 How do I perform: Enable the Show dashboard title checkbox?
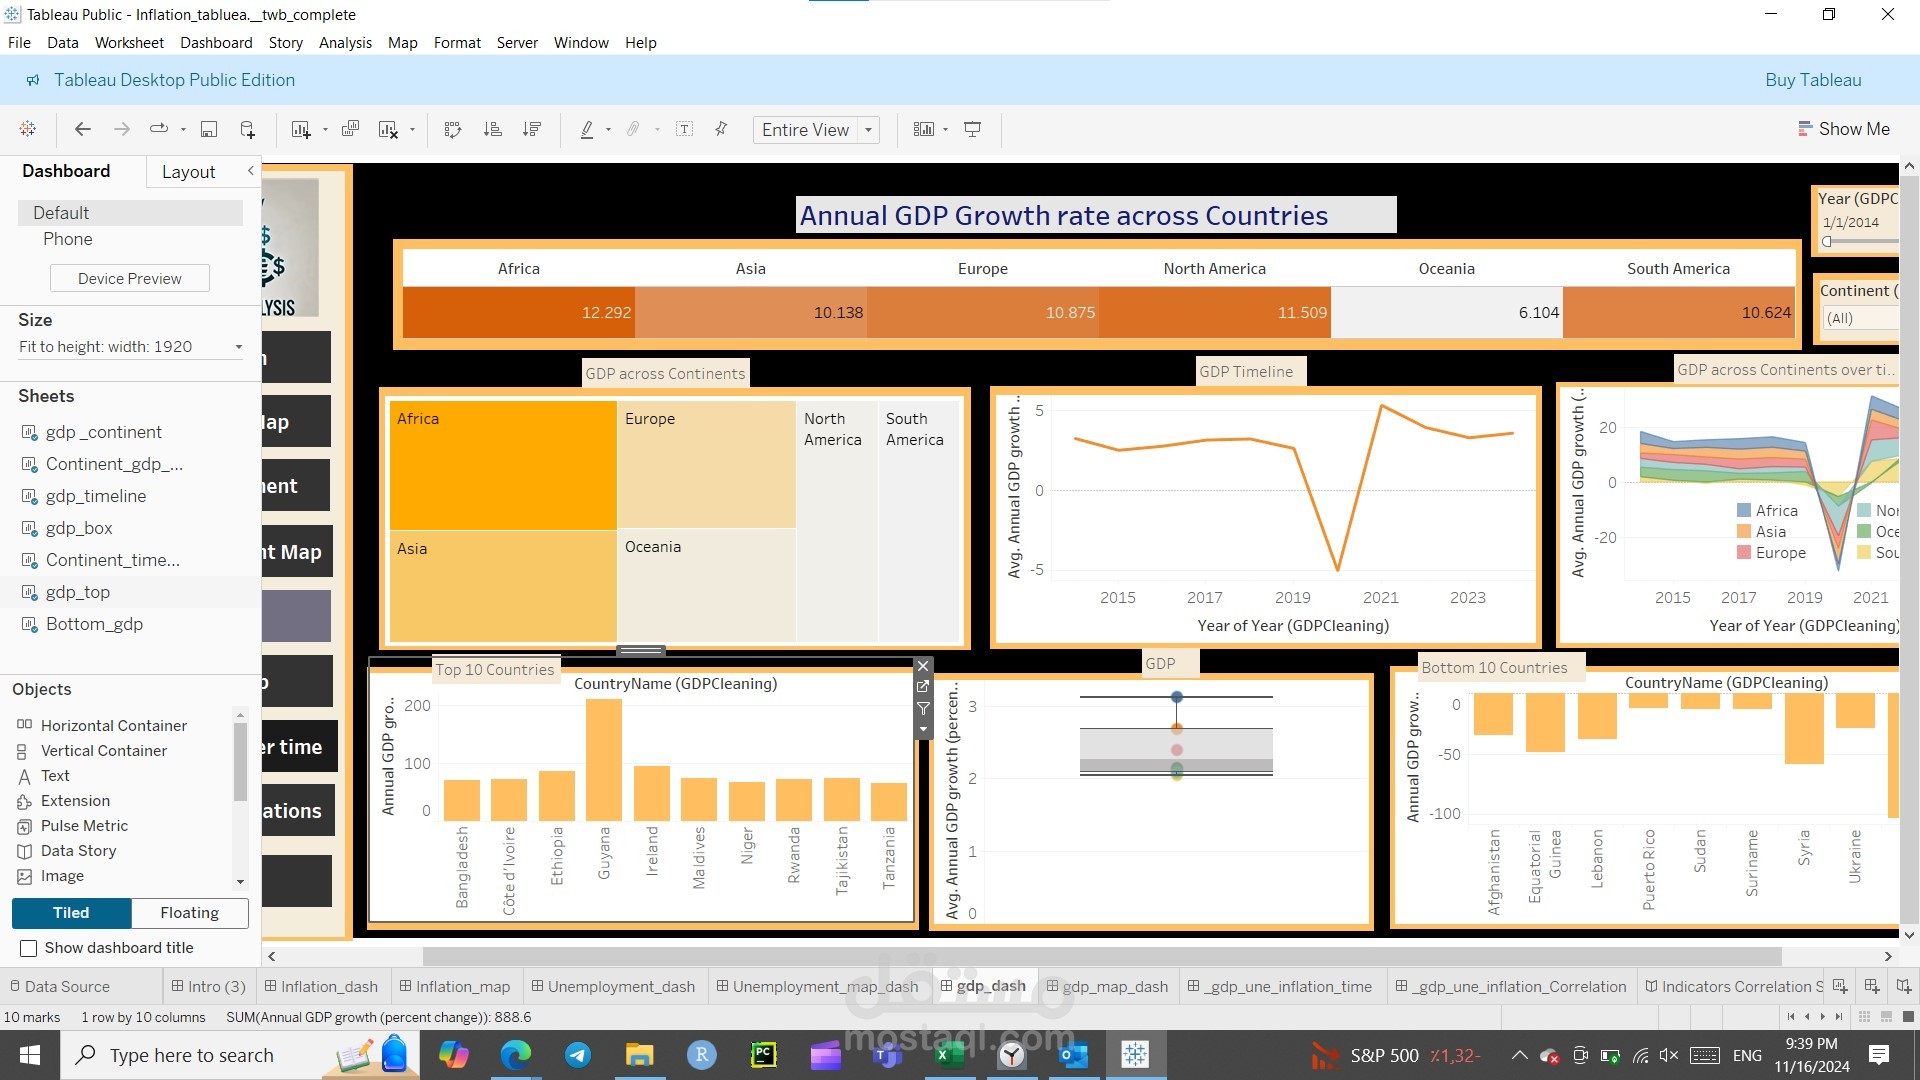pos(29,948)
